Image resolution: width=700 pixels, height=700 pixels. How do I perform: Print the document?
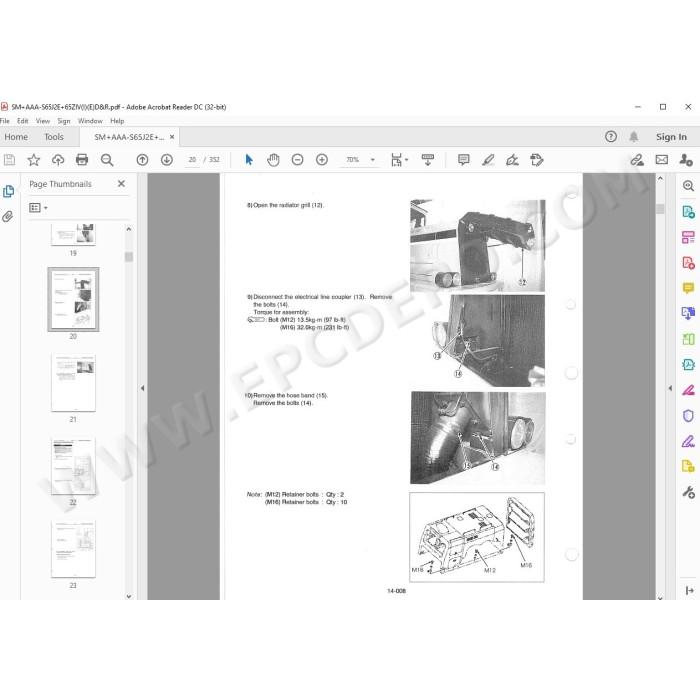[82, 160]
